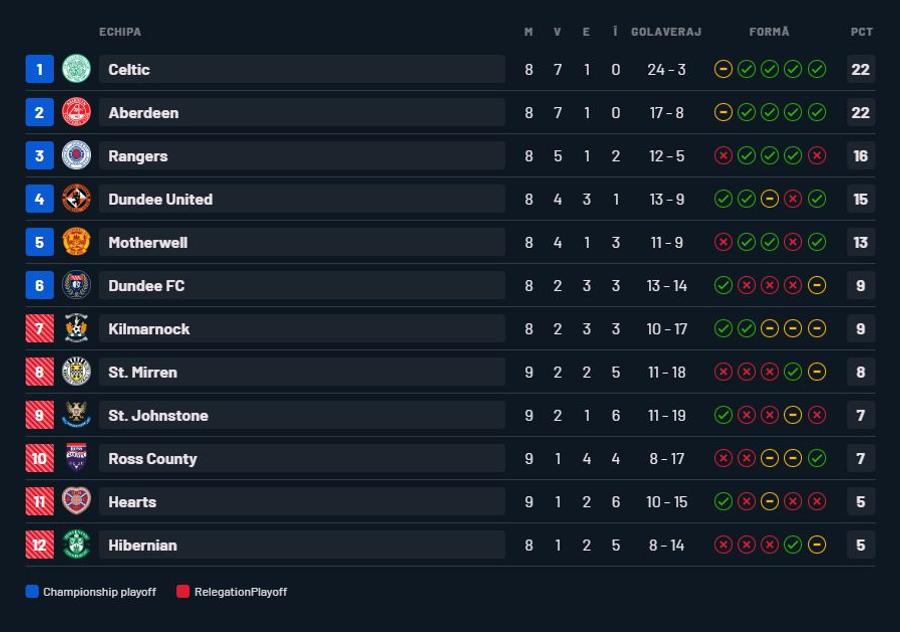Select the St. Johnstone team row
The image size is (900, 632).
[x=450, y=415]
